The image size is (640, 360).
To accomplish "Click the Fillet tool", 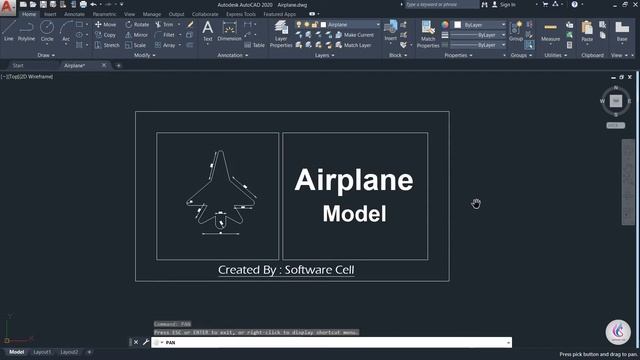I will tap(165, 35).
